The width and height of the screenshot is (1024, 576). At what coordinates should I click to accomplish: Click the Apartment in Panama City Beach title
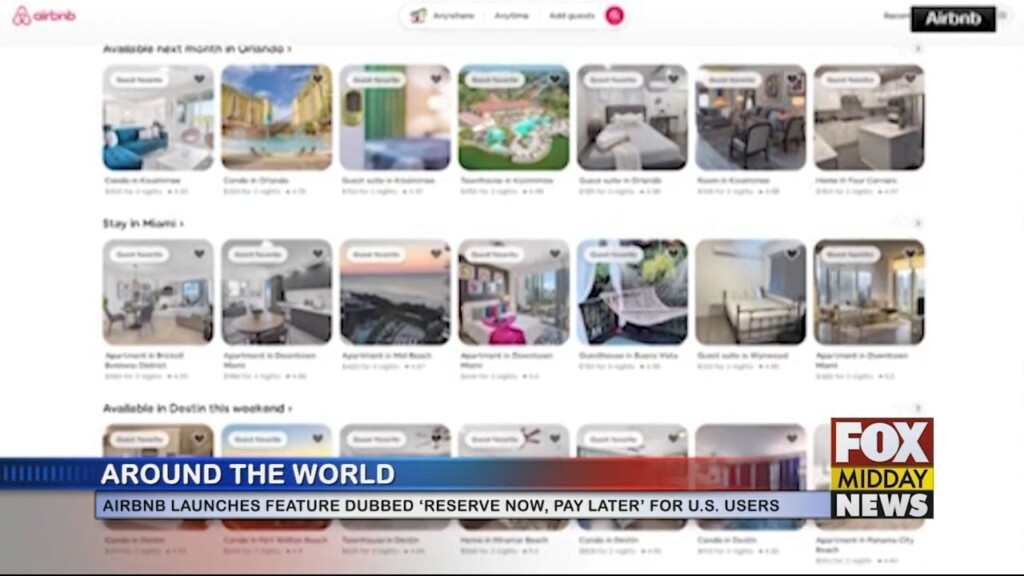click(865, 545)
